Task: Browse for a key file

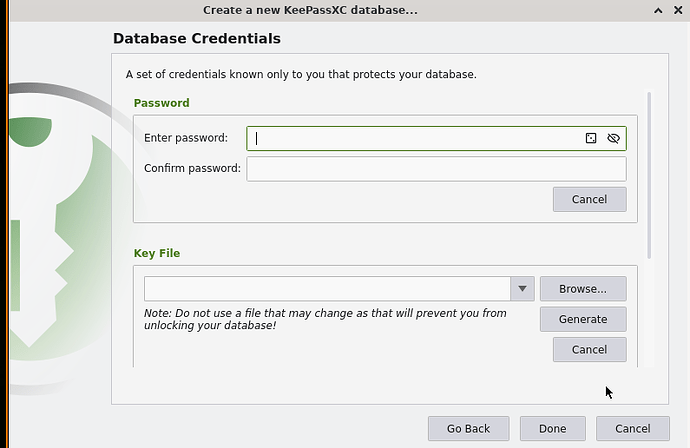Action: click(582, 289)
